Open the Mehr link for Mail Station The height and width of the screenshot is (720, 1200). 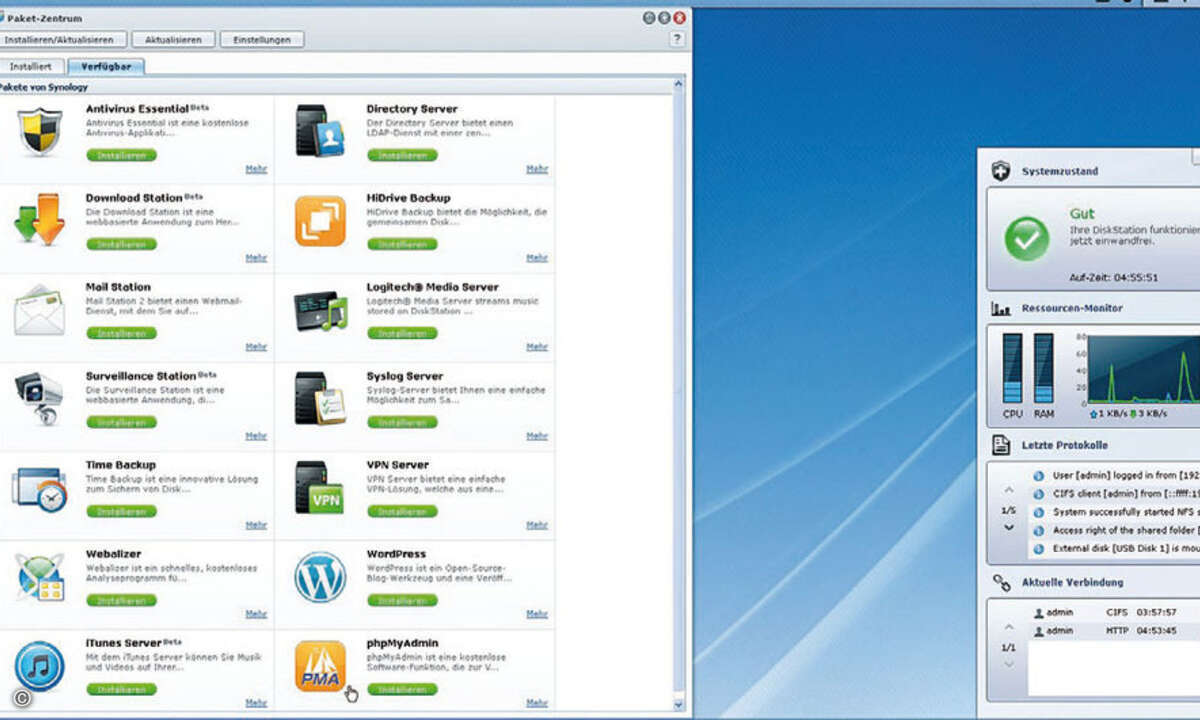tap(256, 347)
